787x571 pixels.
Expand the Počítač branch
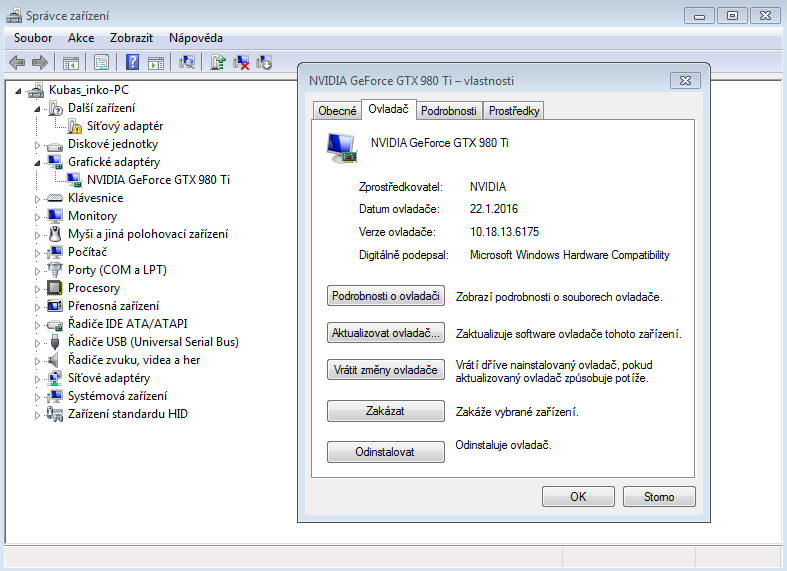[37, 253]
